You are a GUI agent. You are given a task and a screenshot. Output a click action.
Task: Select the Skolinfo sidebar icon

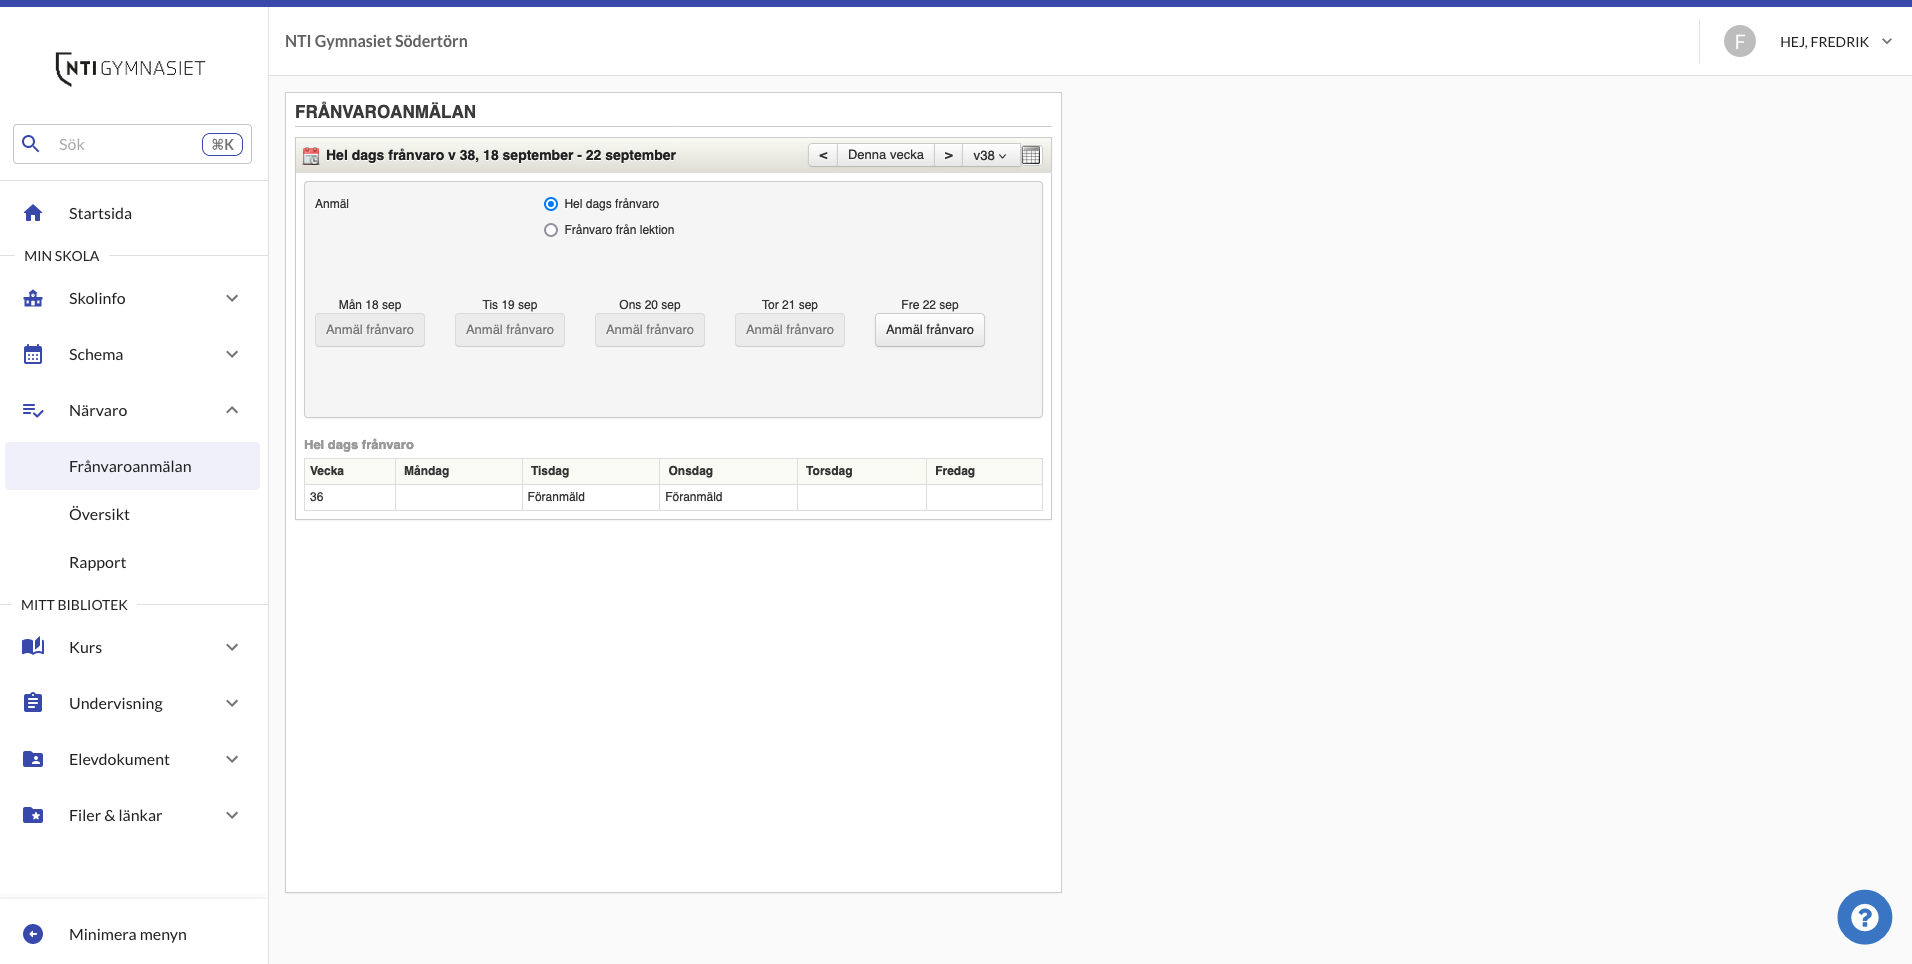point(33,298)
